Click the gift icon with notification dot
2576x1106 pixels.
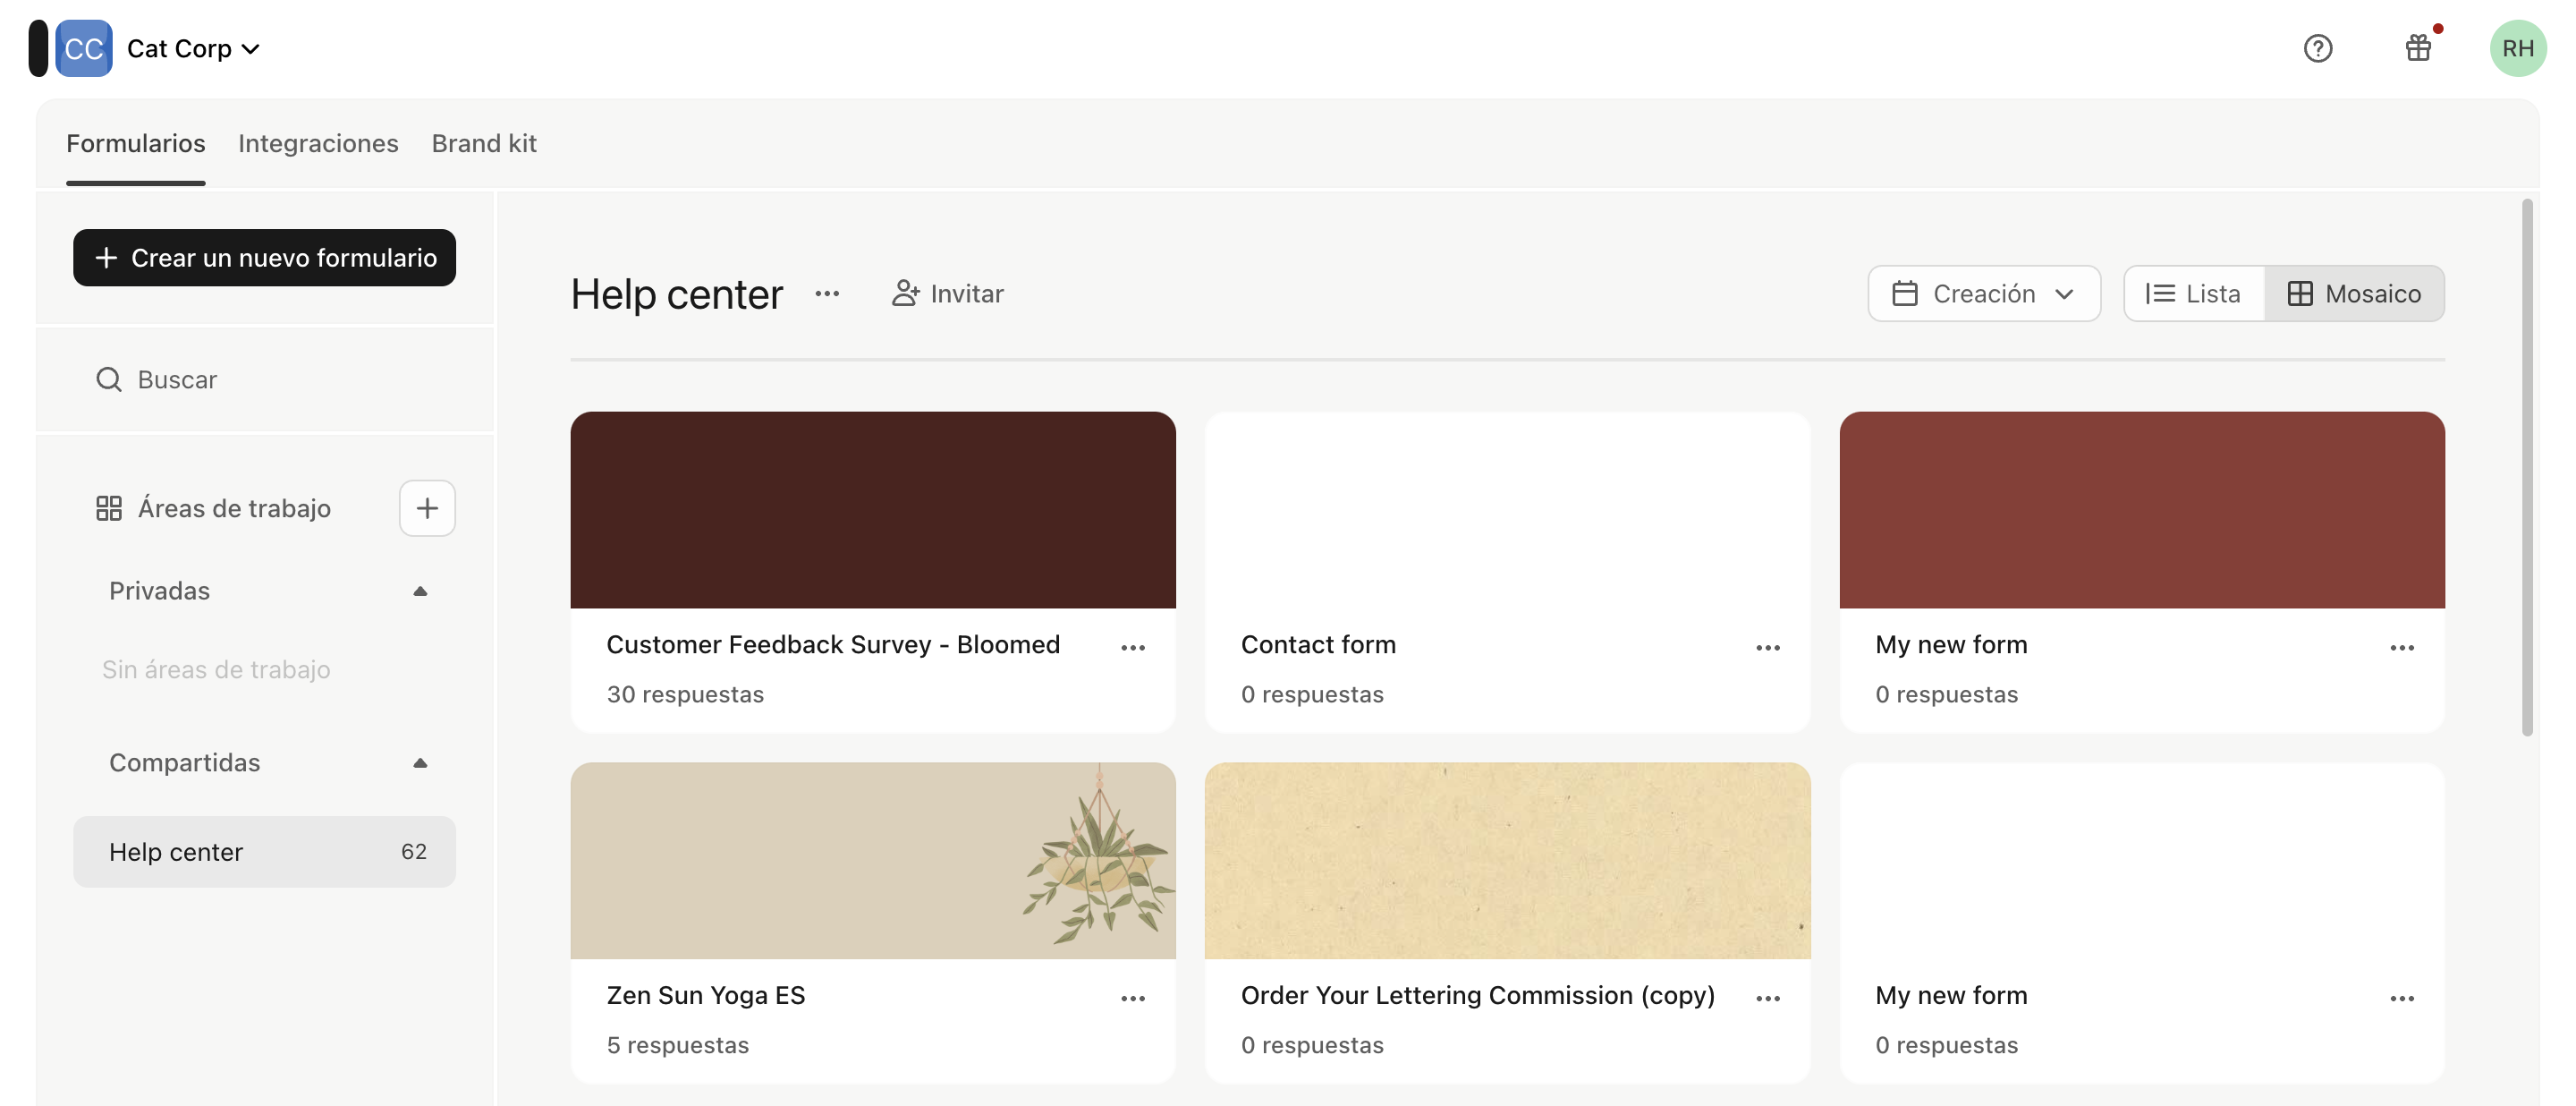[x=2418, y=47]
